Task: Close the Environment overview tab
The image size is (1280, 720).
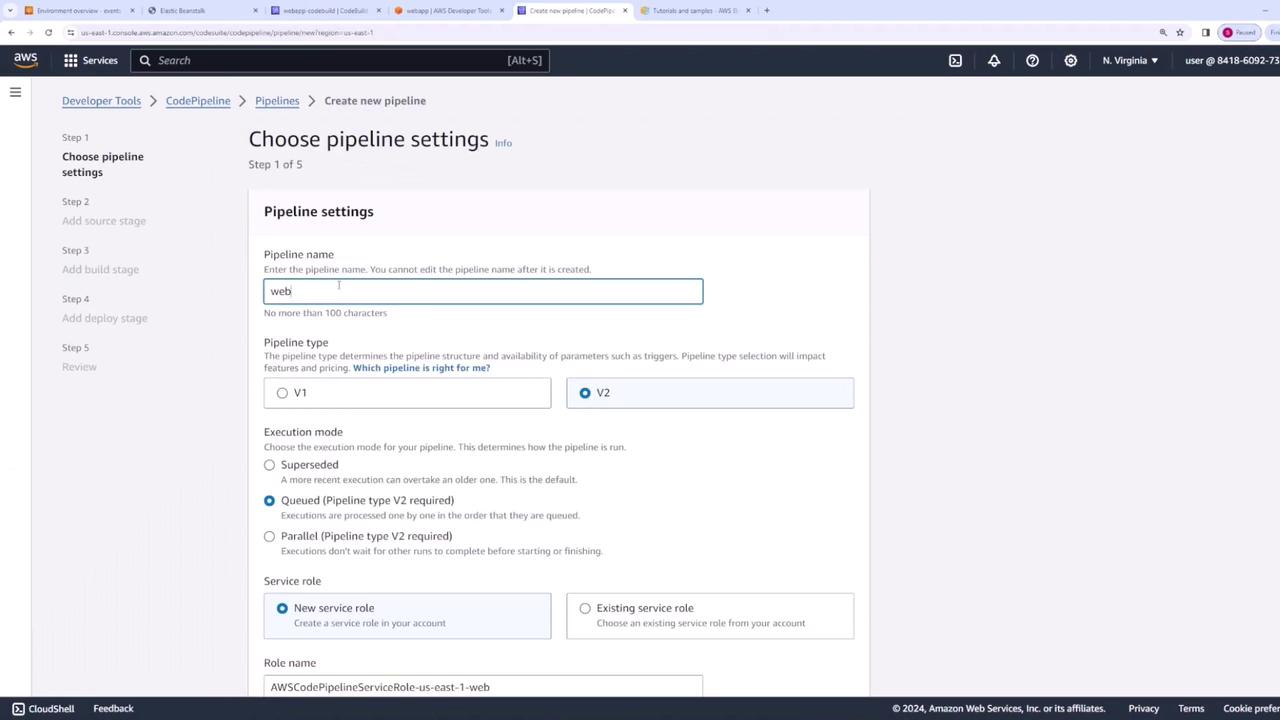Action: click(132, 10)
